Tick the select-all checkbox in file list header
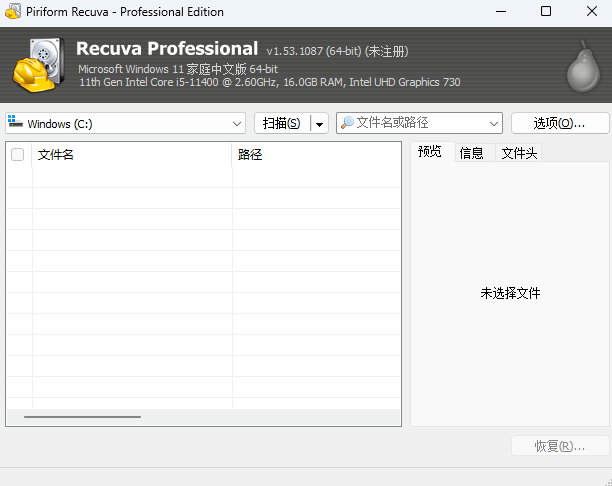This screenshot has height=486, width=612. pyautogui.click(x=18, y=154)
